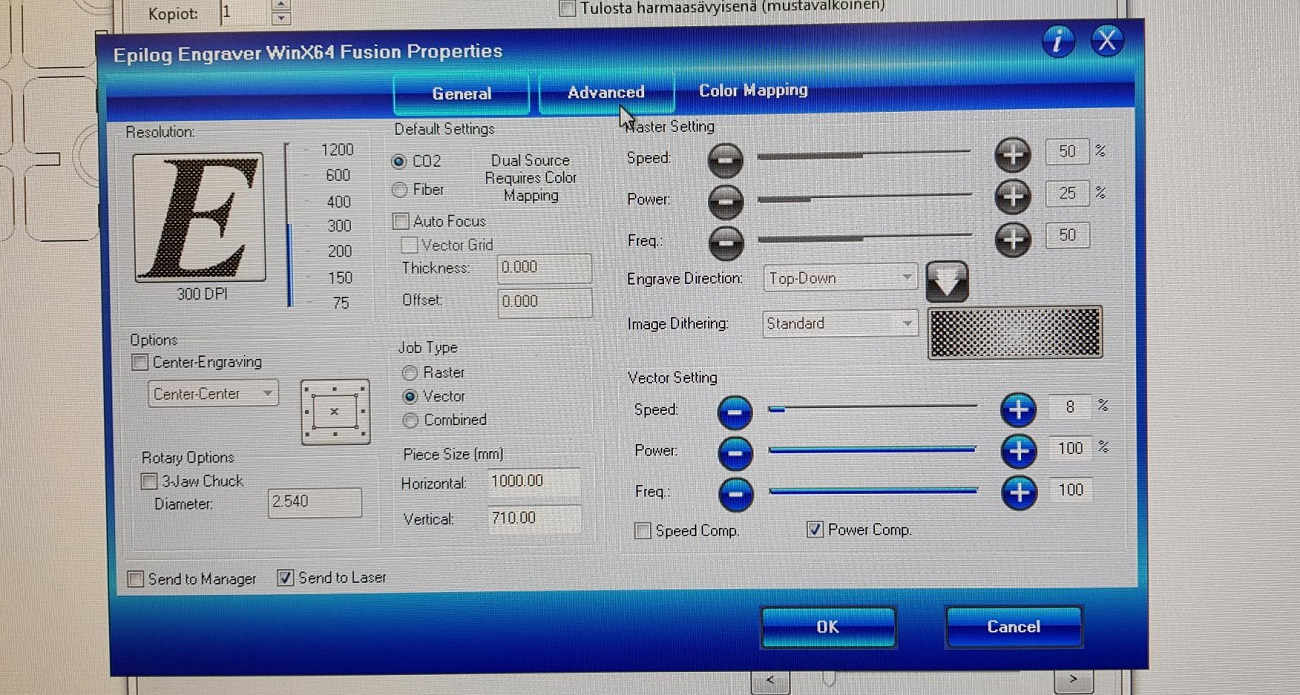This screenshot has width=1300, height=695.
Task: Select Combined job type
Action: point(409,421)
